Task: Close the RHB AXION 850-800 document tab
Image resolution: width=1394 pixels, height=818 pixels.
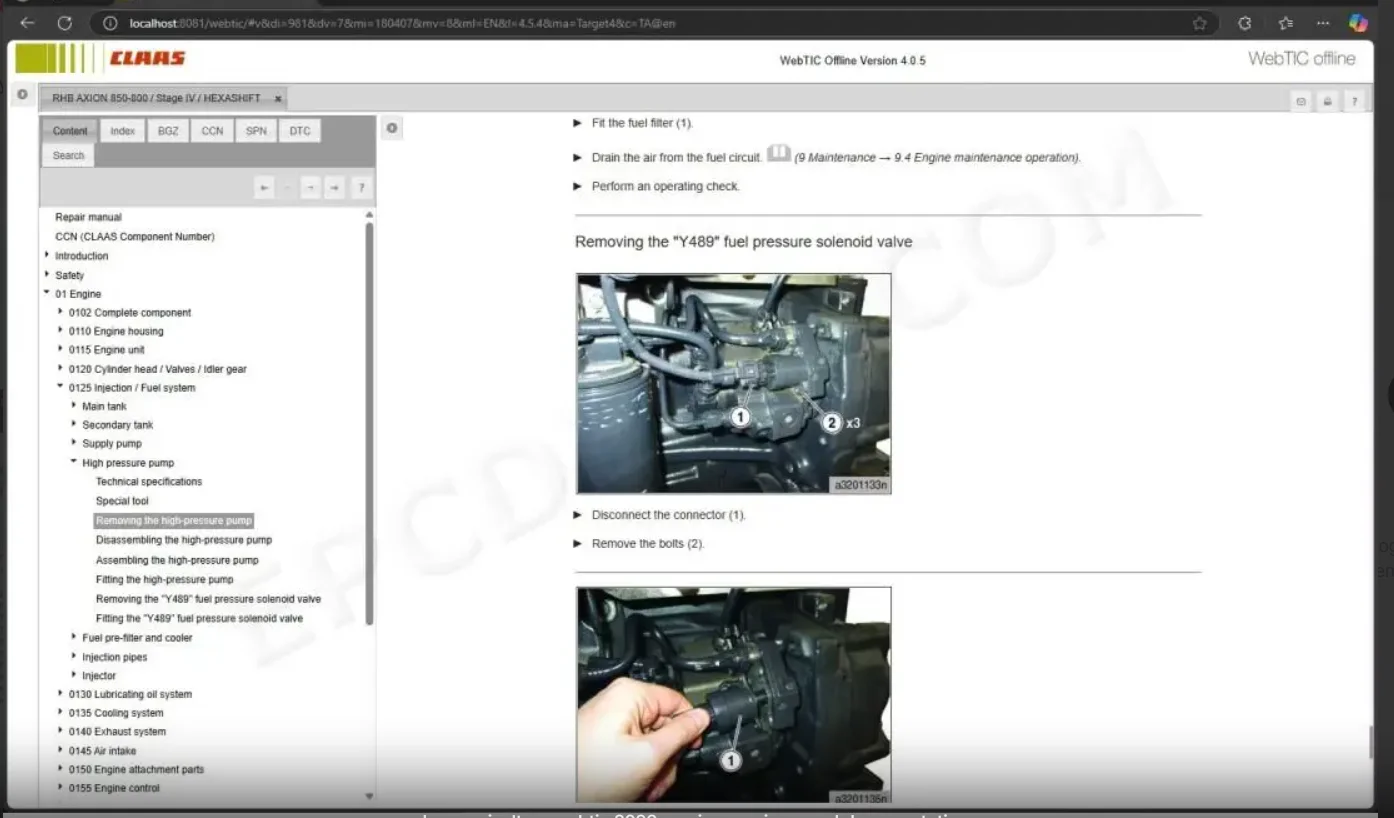Action: pyautogui.click(x=278, y=99)
